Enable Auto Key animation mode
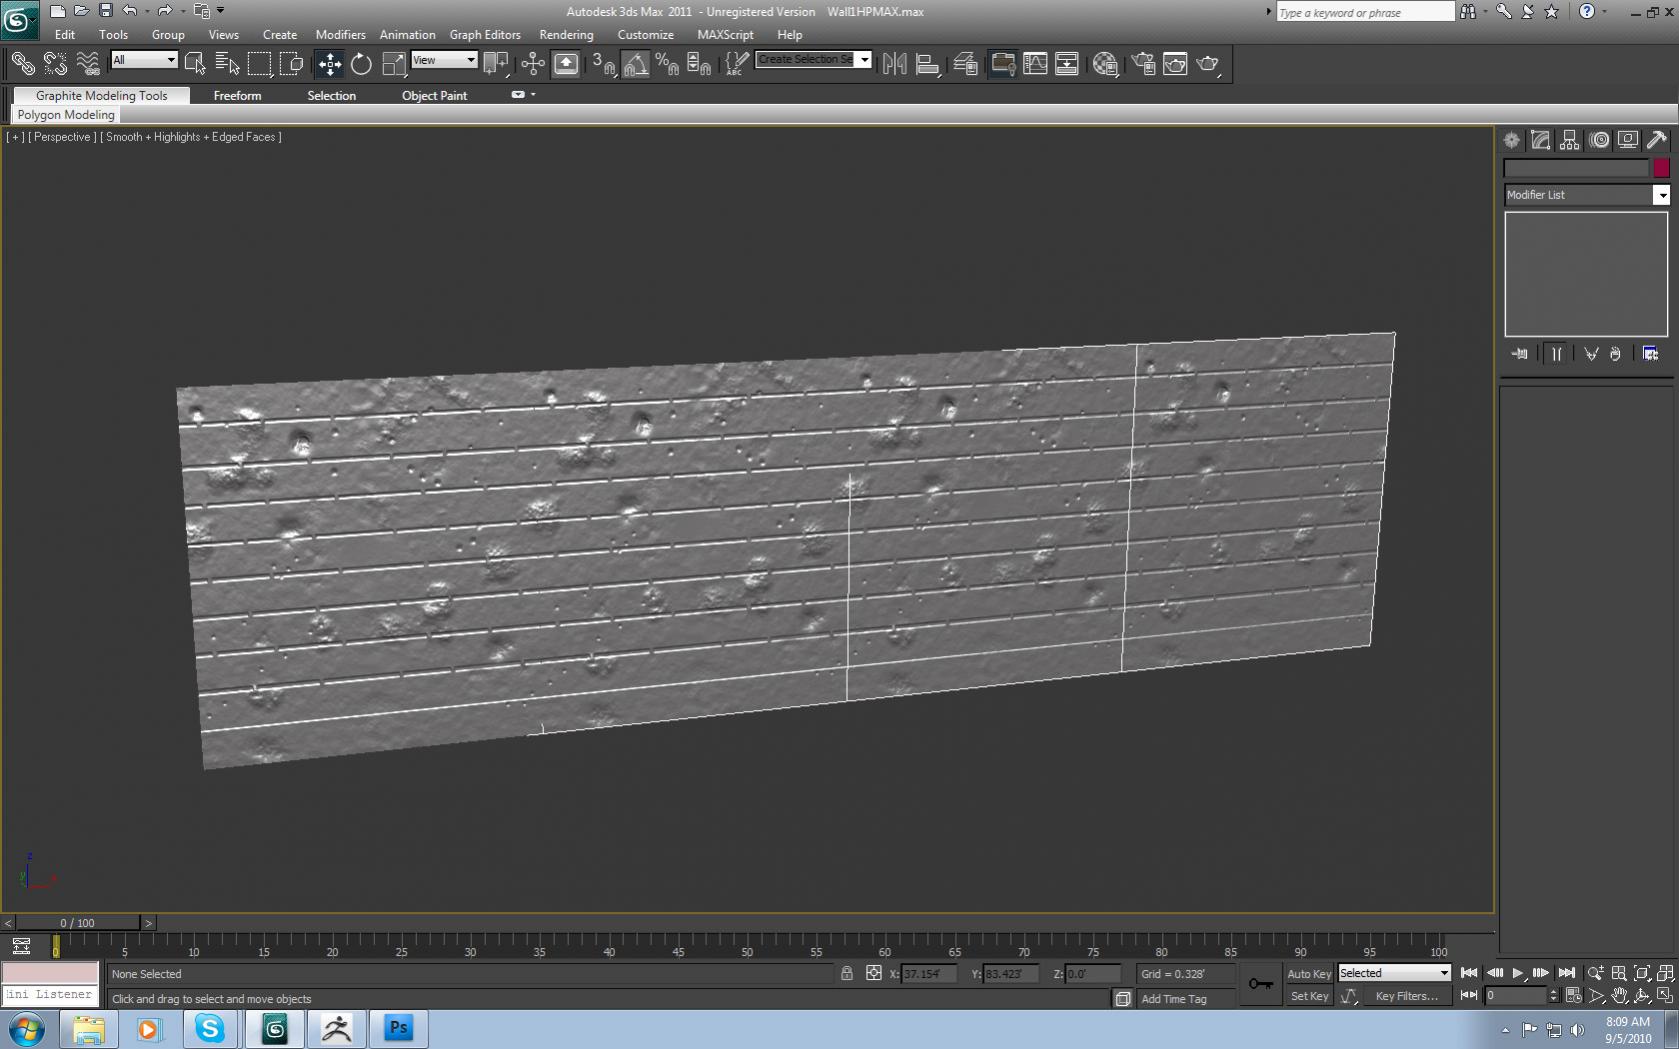The image size is (1679, 1049). 1309,973
